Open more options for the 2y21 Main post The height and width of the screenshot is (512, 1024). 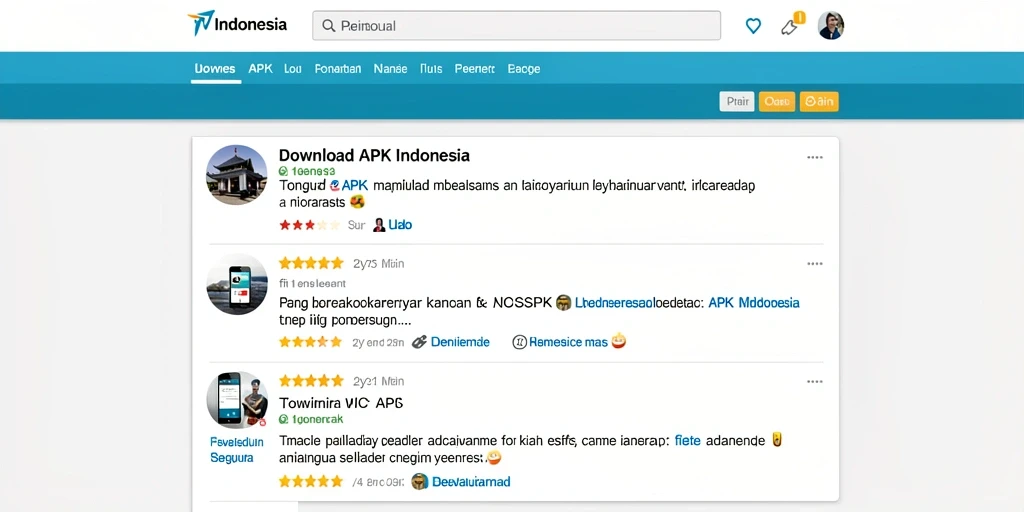tap(814, 381)
